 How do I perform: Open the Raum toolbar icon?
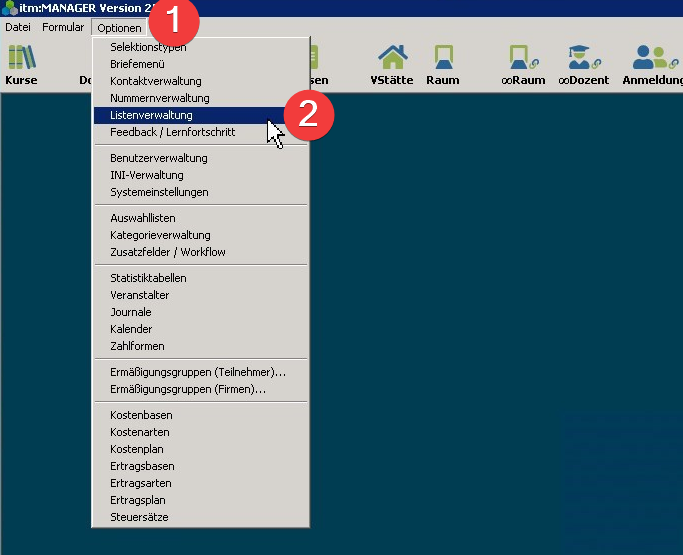[443, 57]
